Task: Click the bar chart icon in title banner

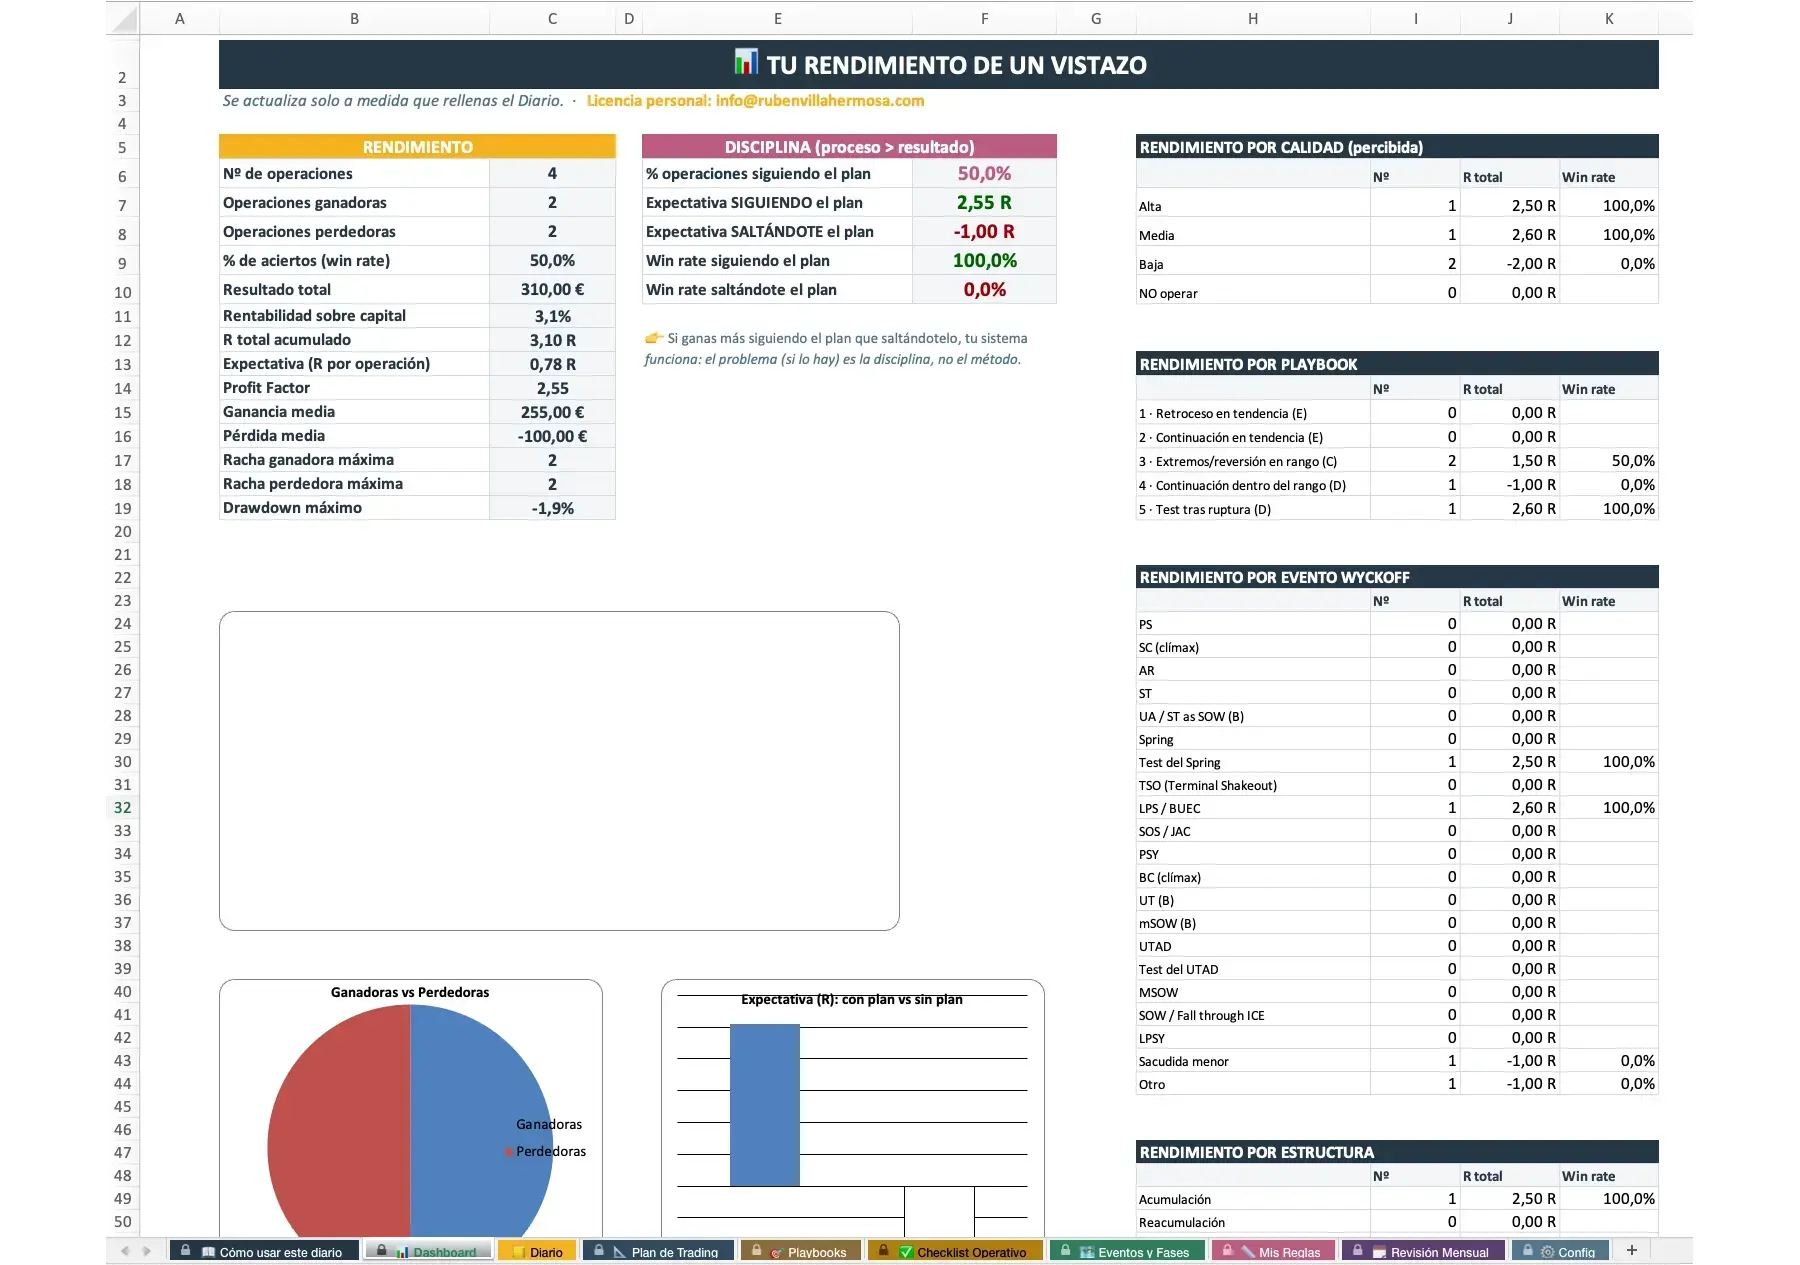Action: point(746,62)
